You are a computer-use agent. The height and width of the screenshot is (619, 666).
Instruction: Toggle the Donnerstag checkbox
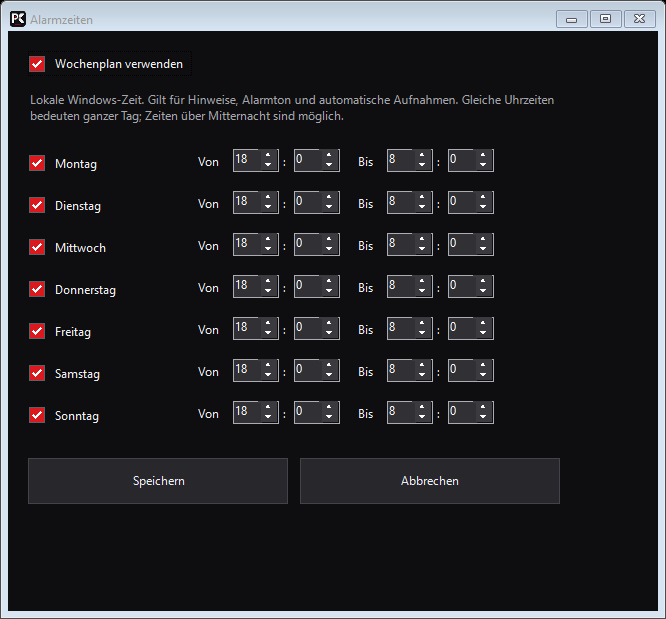(x=37, y=289)
